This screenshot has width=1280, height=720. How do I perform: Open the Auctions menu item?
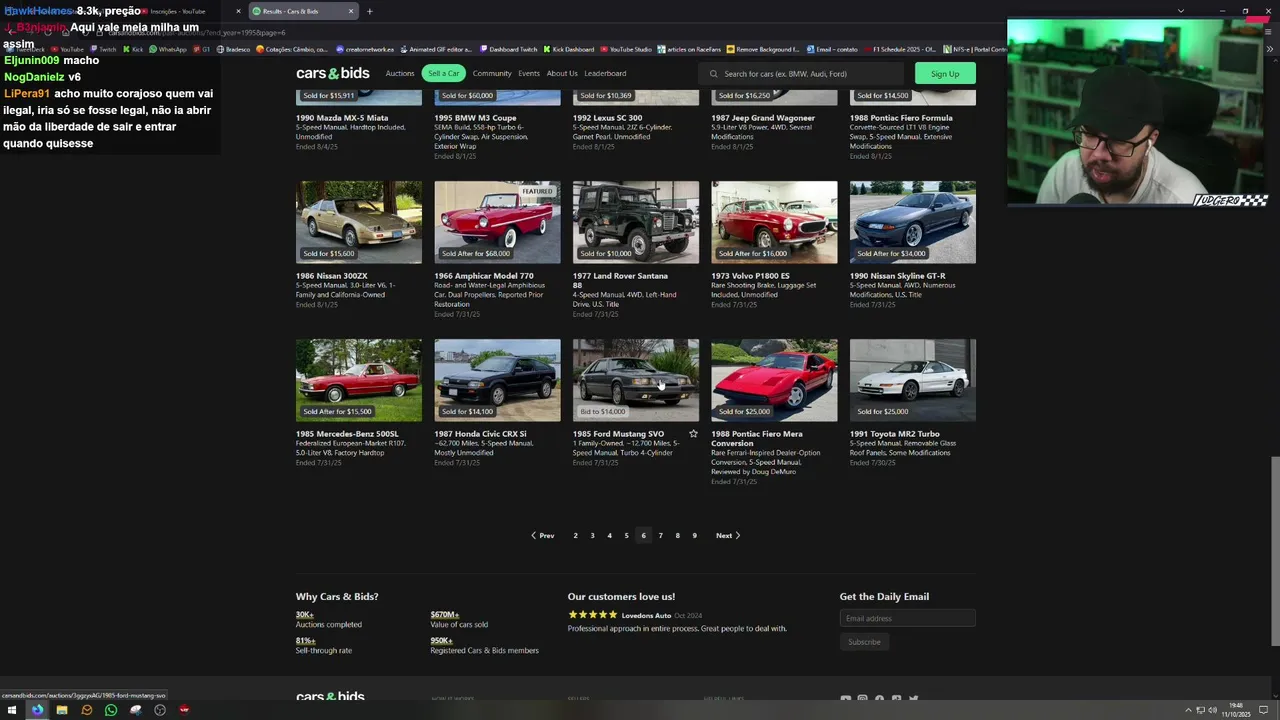tap(400, 74)
